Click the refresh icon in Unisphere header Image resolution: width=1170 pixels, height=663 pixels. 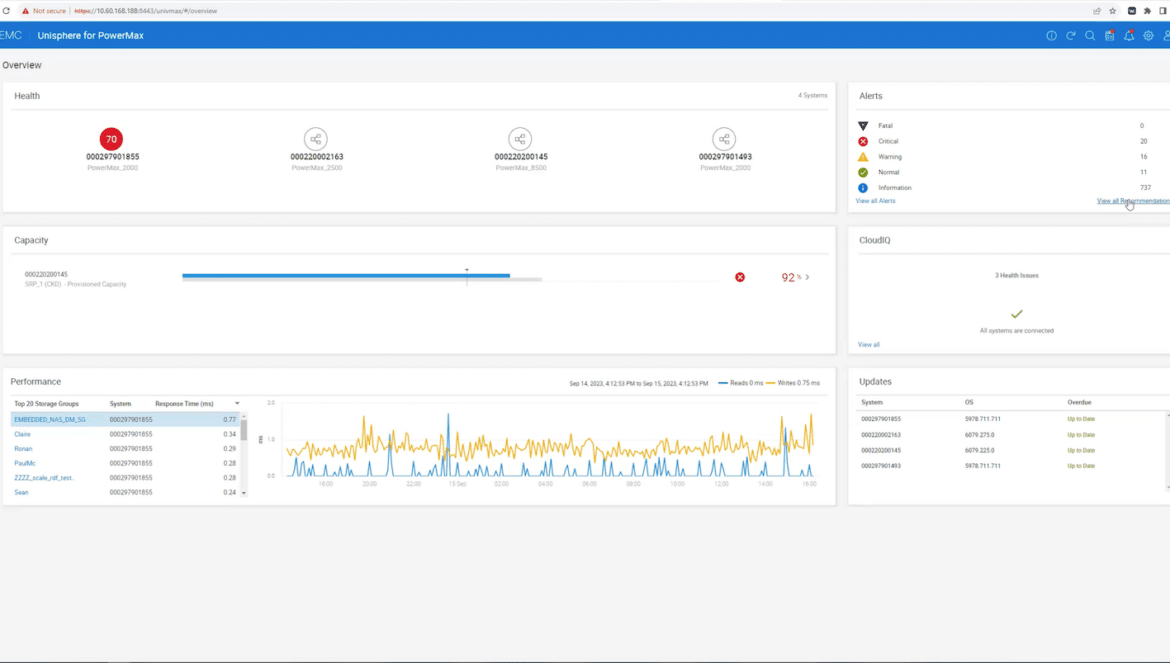pos(1071,36)
